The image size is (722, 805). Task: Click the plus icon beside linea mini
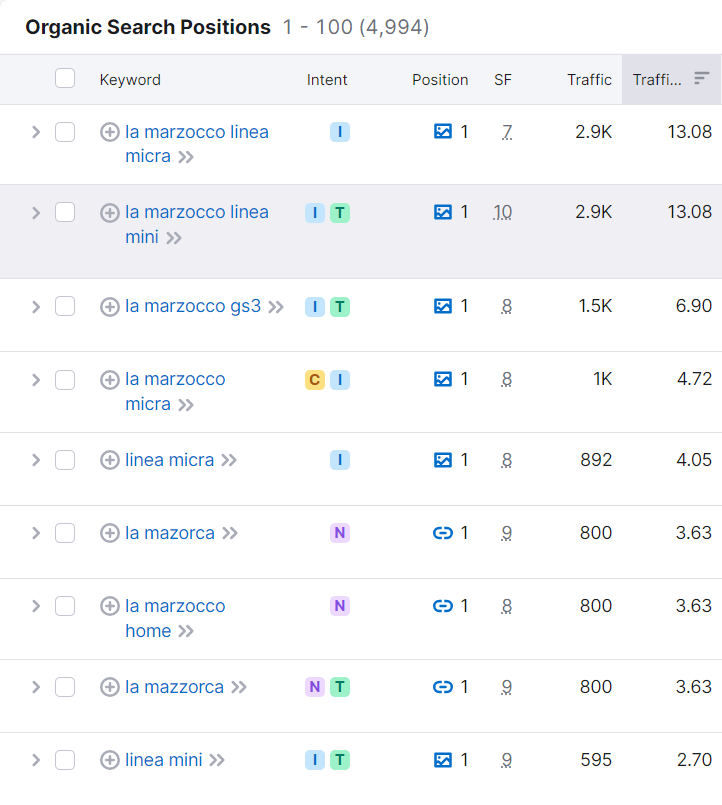pyautogui.click(x=109, y=760)
